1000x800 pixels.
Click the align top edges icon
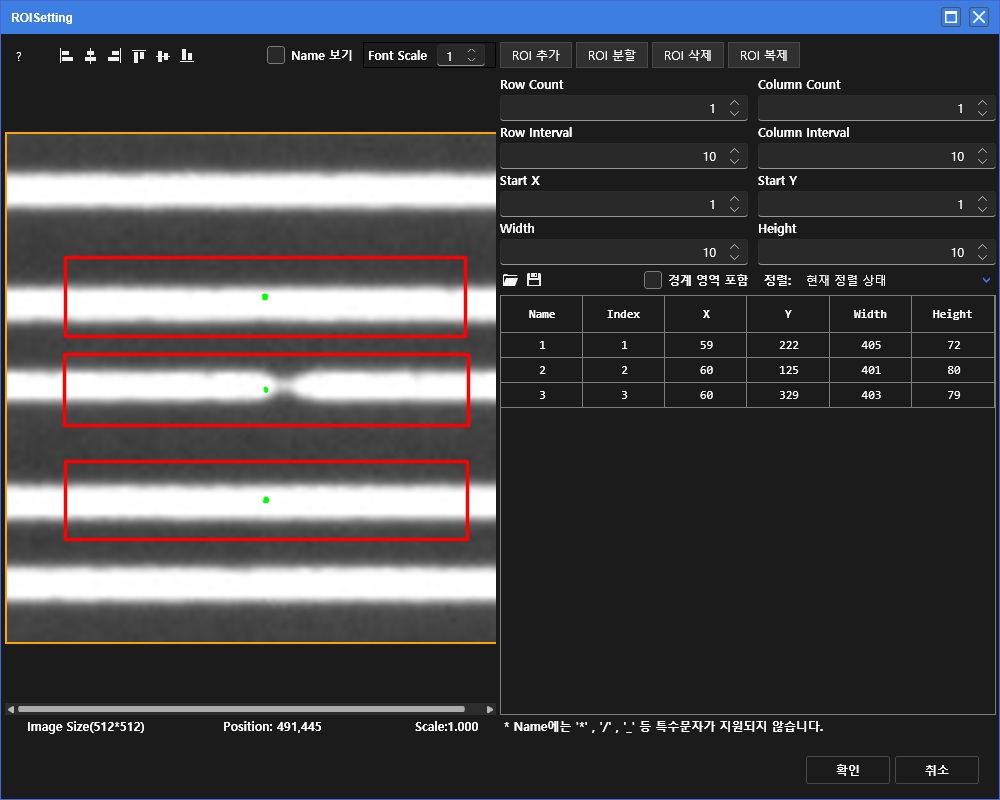(138, 56)
